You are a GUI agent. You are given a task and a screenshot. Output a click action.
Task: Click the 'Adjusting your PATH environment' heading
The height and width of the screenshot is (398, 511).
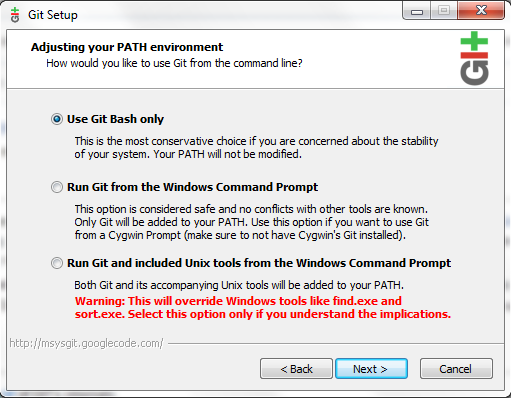click(127, 47)
